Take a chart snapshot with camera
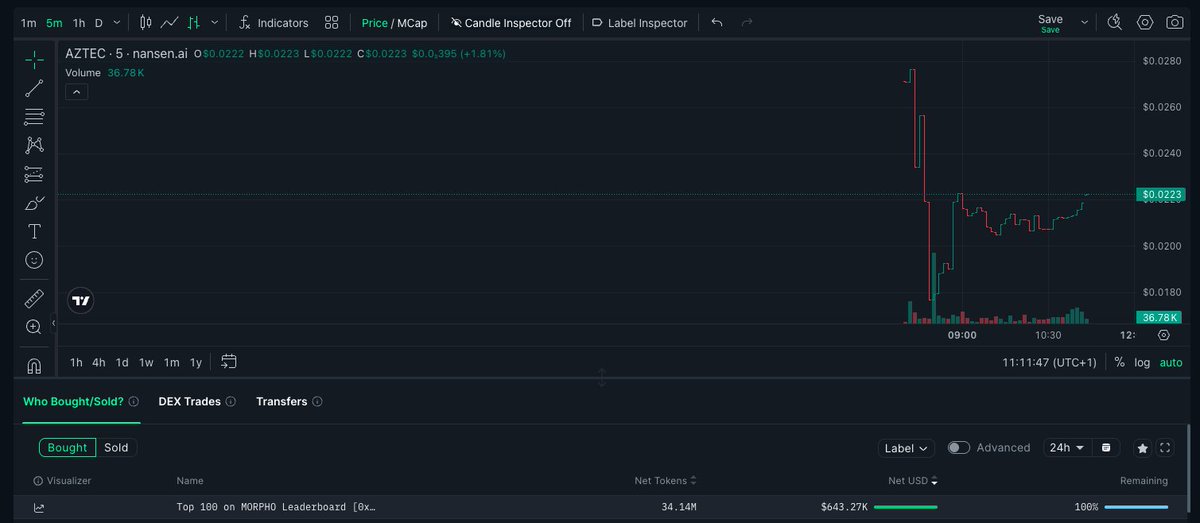 tap(1175, 22)
